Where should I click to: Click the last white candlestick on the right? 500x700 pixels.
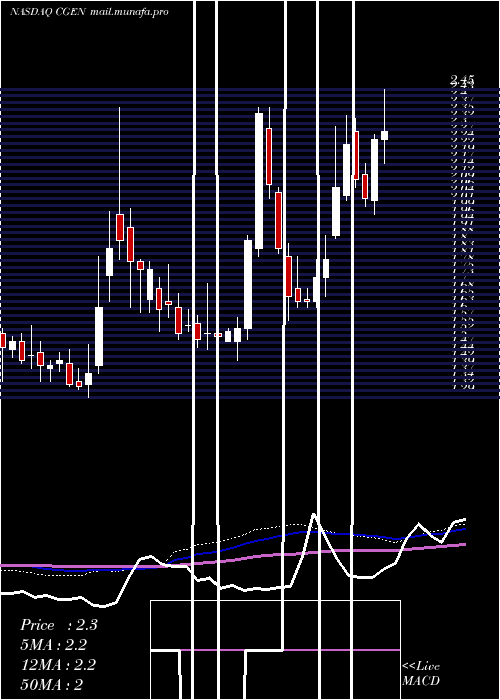pos(384,135)
